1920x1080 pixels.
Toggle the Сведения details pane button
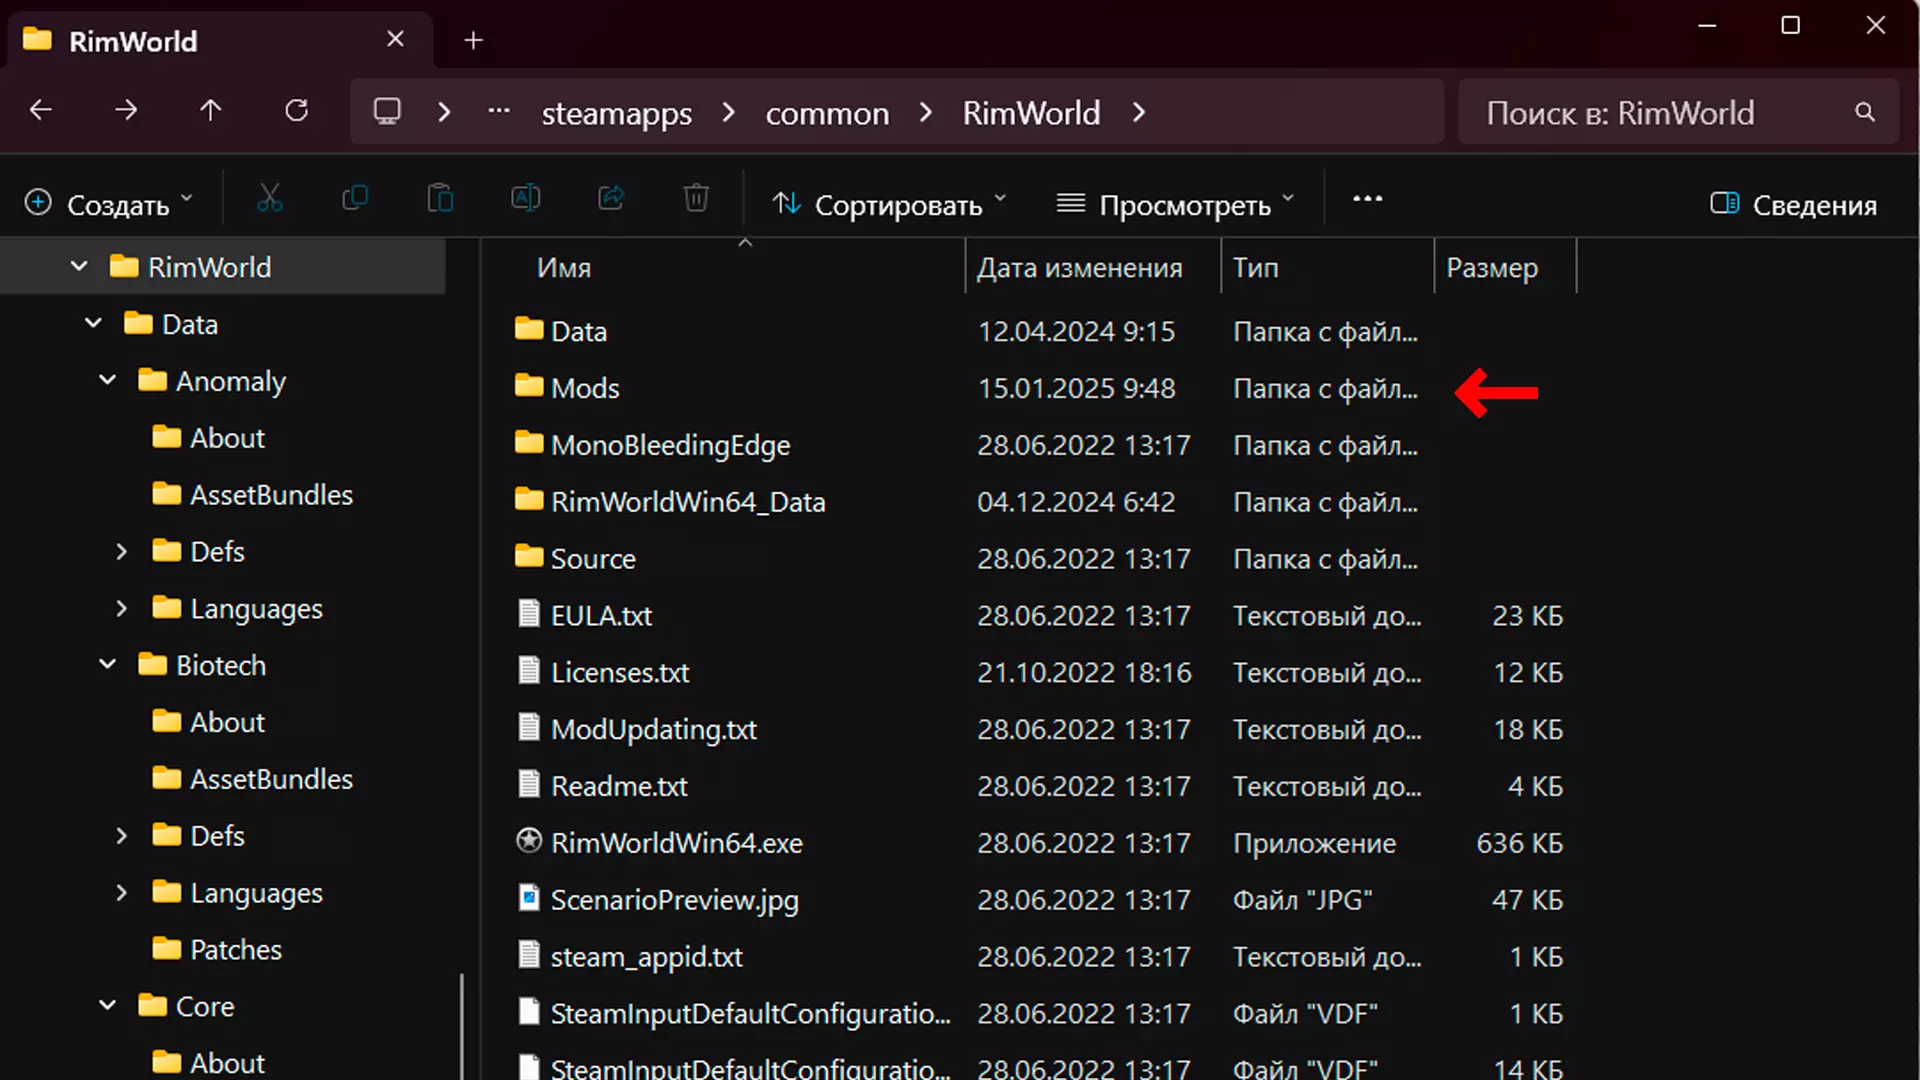pos(1793,205)
